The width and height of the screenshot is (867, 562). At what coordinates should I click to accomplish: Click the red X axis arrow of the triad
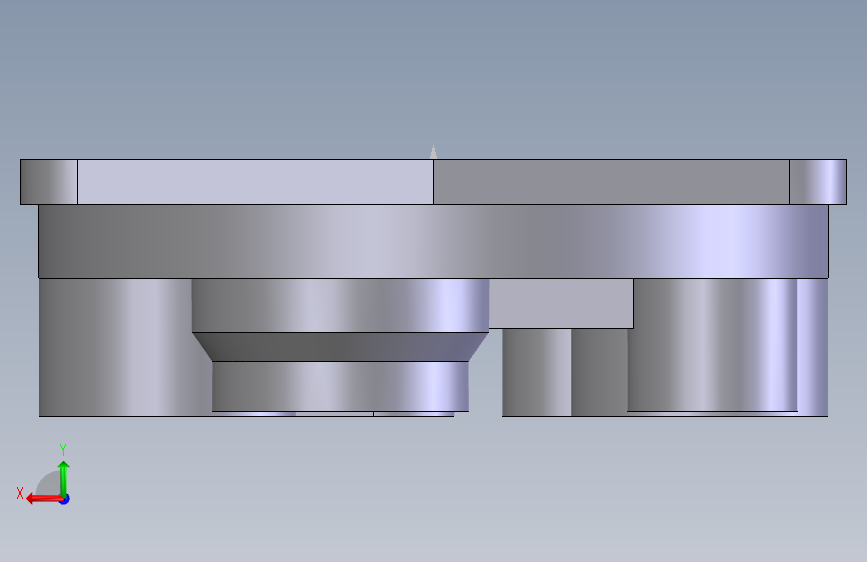click(43, 499)
